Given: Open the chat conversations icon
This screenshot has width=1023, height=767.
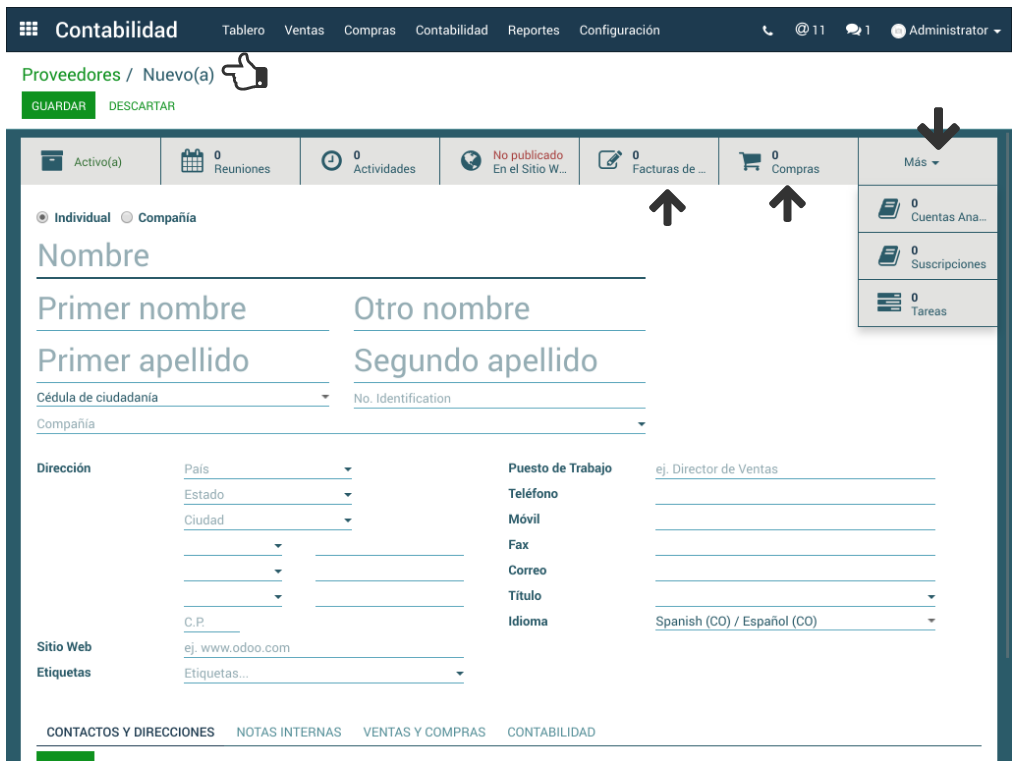Looking at the screenshot, I should pos(853,30).
